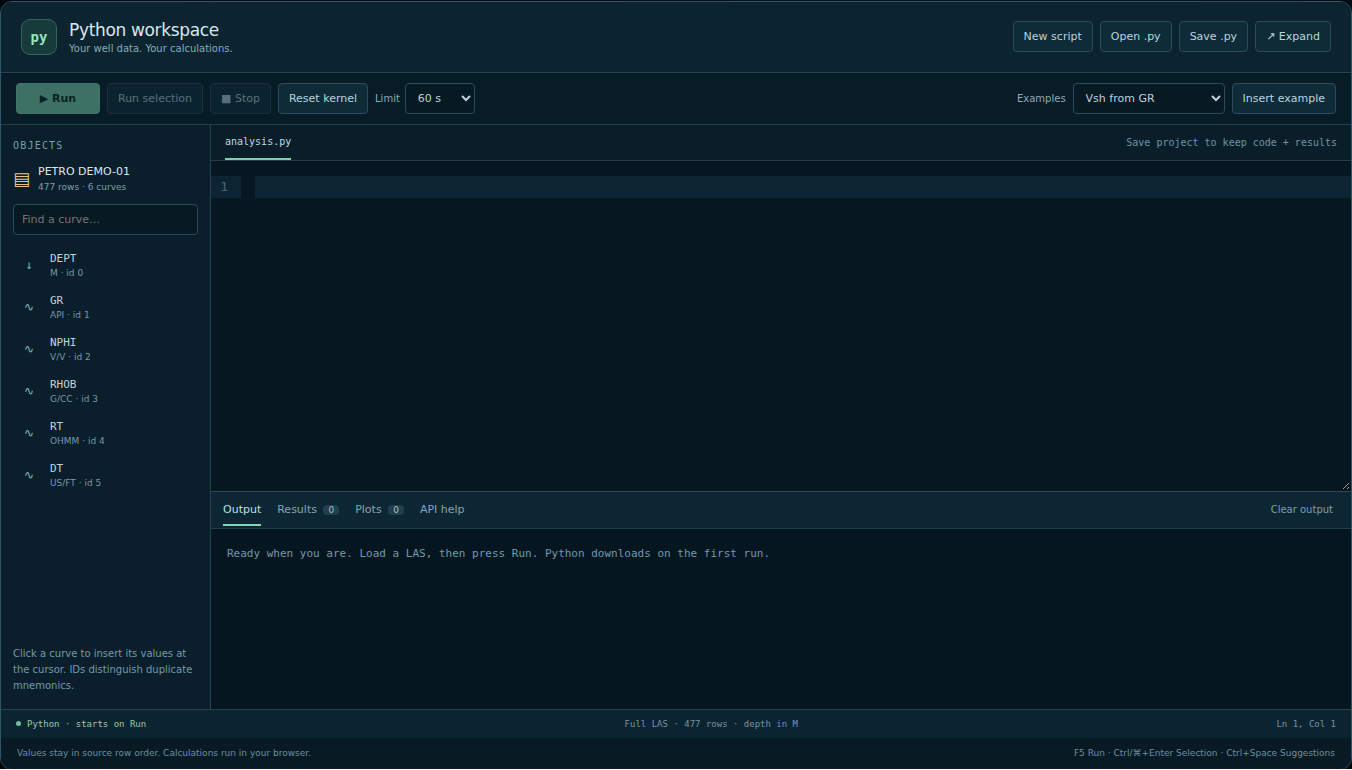Click the Stop button
This screenshot has width=1352, height=770.
click(x=241, y=98)
